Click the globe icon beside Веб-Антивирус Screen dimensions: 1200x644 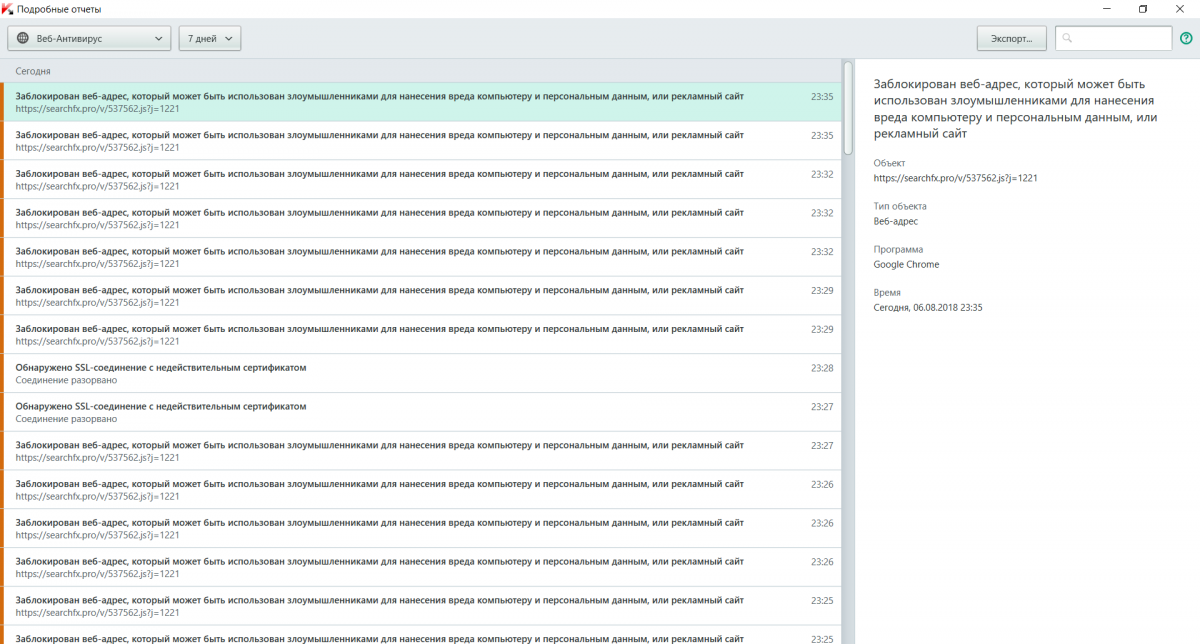[23, 38]
